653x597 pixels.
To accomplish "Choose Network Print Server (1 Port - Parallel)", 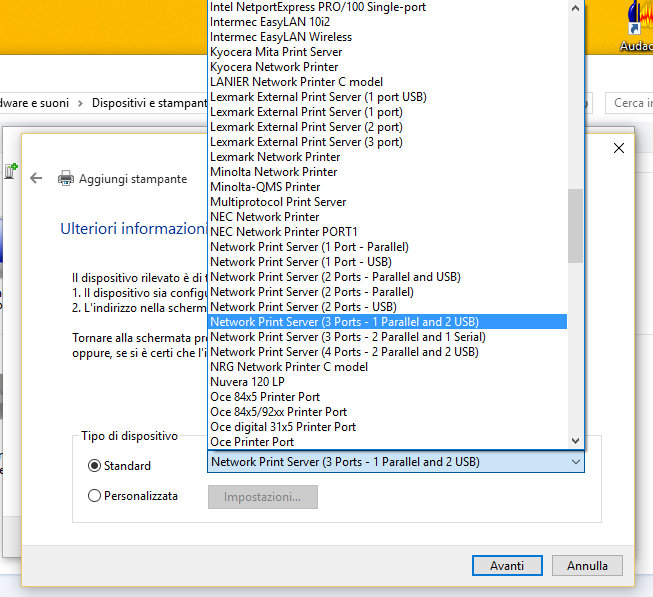I will pyautogui.click(x=387, y=247).
